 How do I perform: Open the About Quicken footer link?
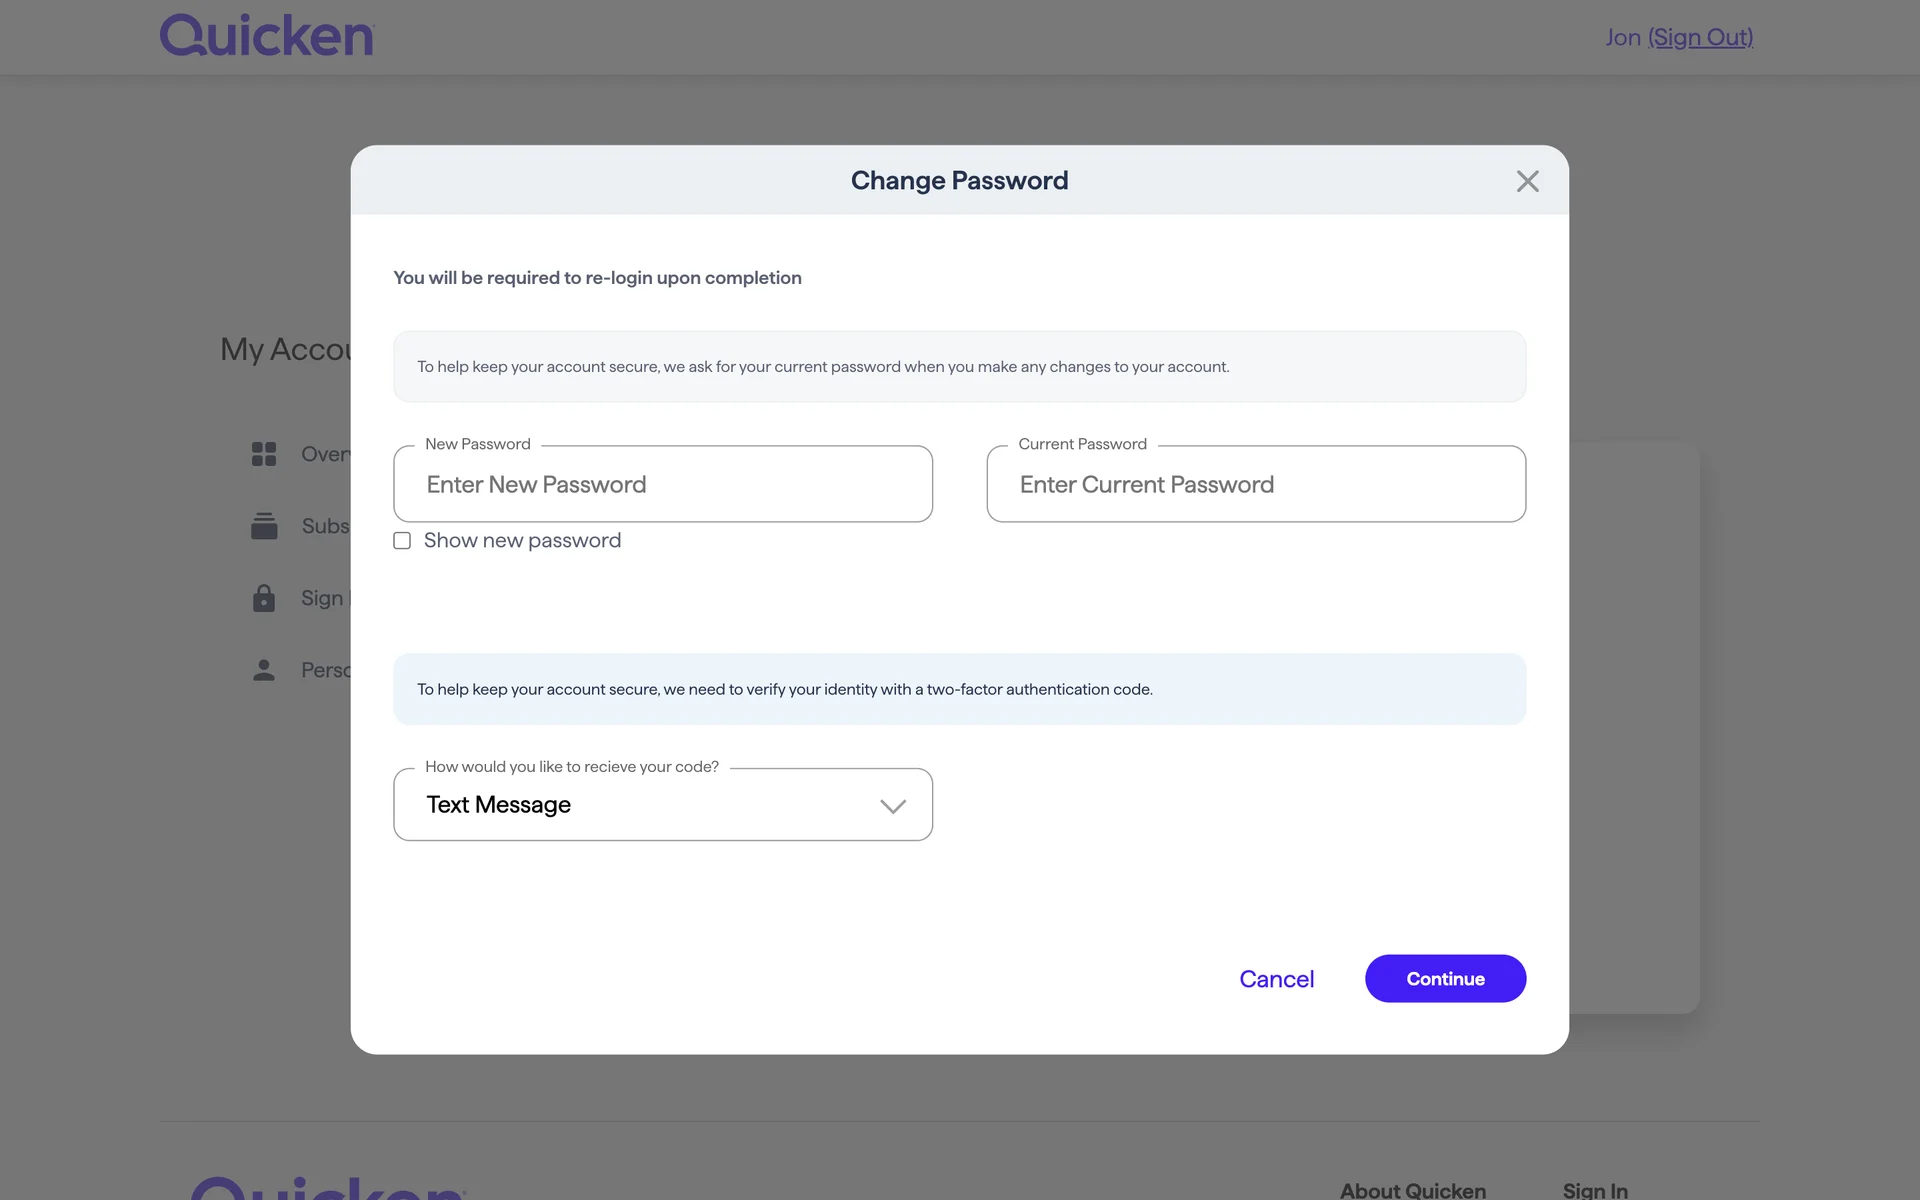coord(1412,1189)
